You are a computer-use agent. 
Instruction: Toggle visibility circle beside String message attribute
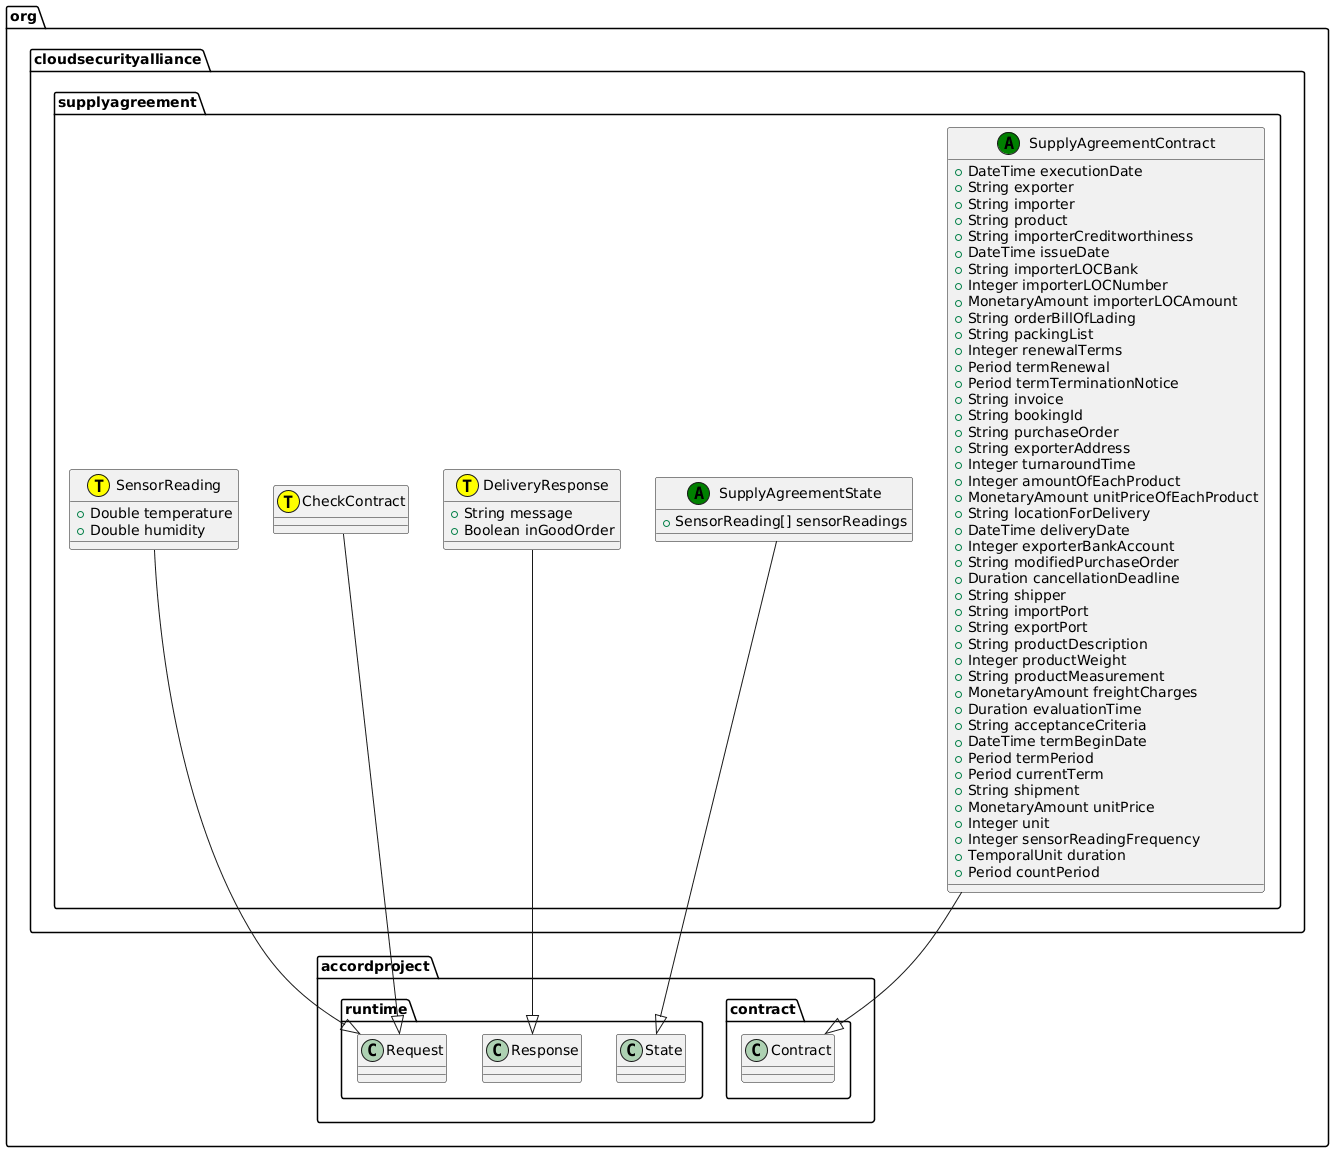(457, 514)
